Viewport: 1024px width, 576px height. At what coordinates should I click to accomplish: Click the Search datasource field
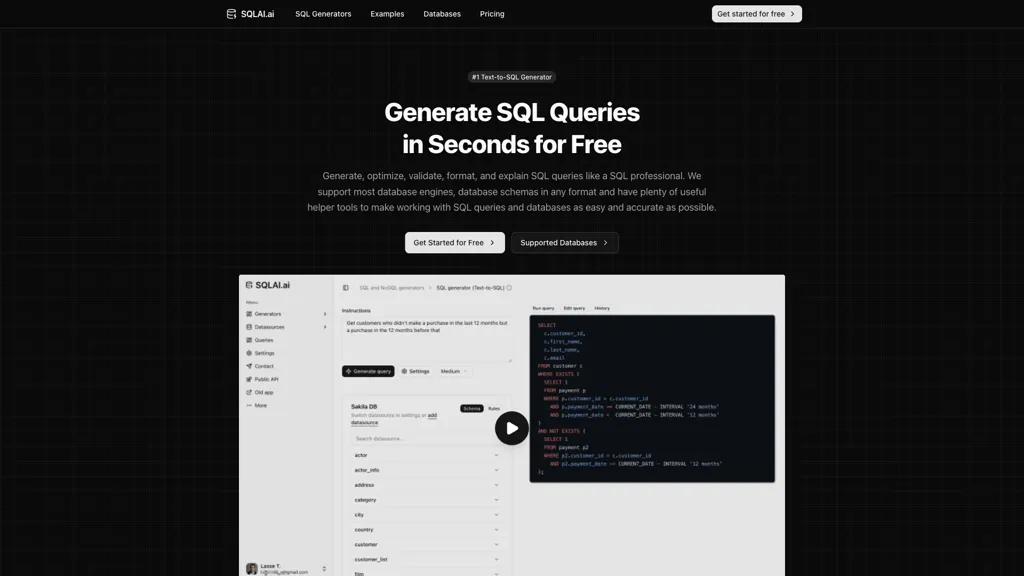point(425,438)
